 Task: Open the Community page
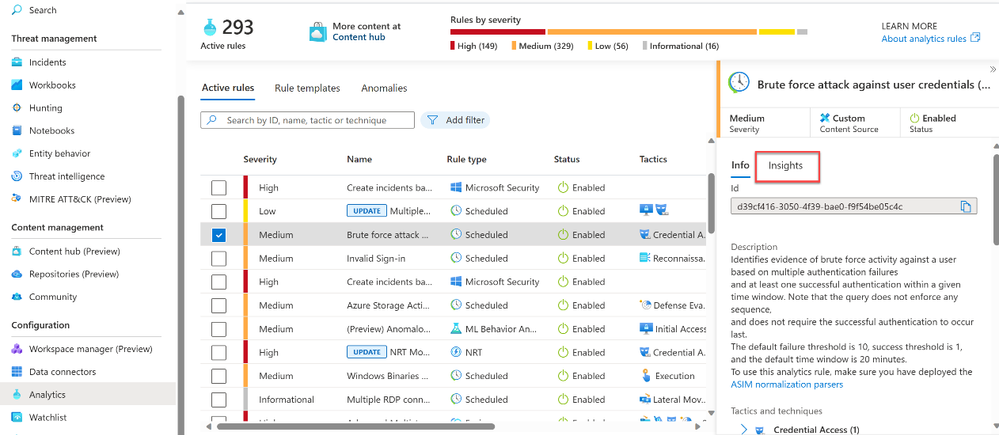[x=53, y=297]
